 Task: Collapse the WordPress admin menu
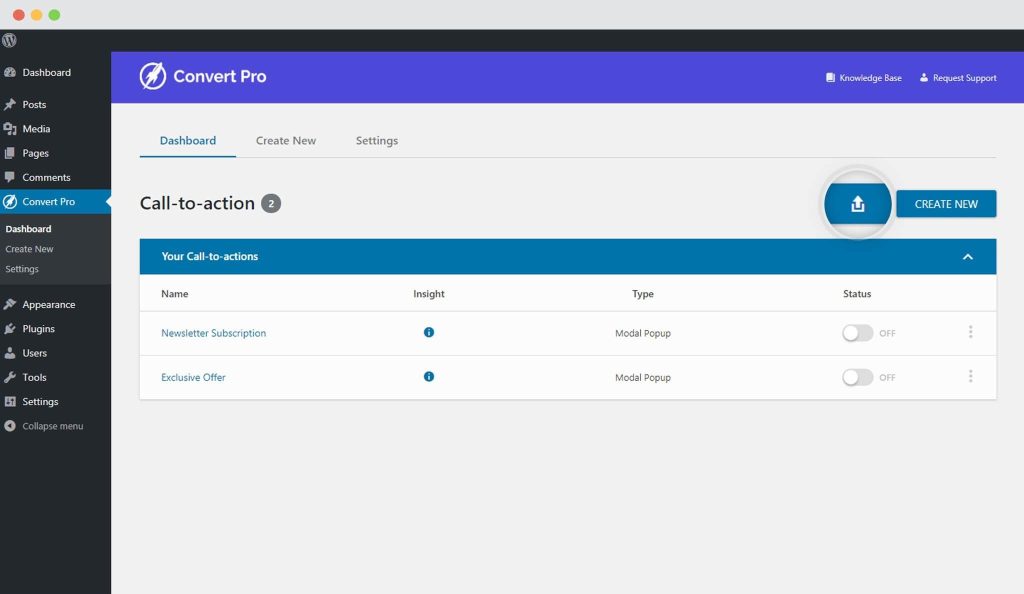[52, 426]
